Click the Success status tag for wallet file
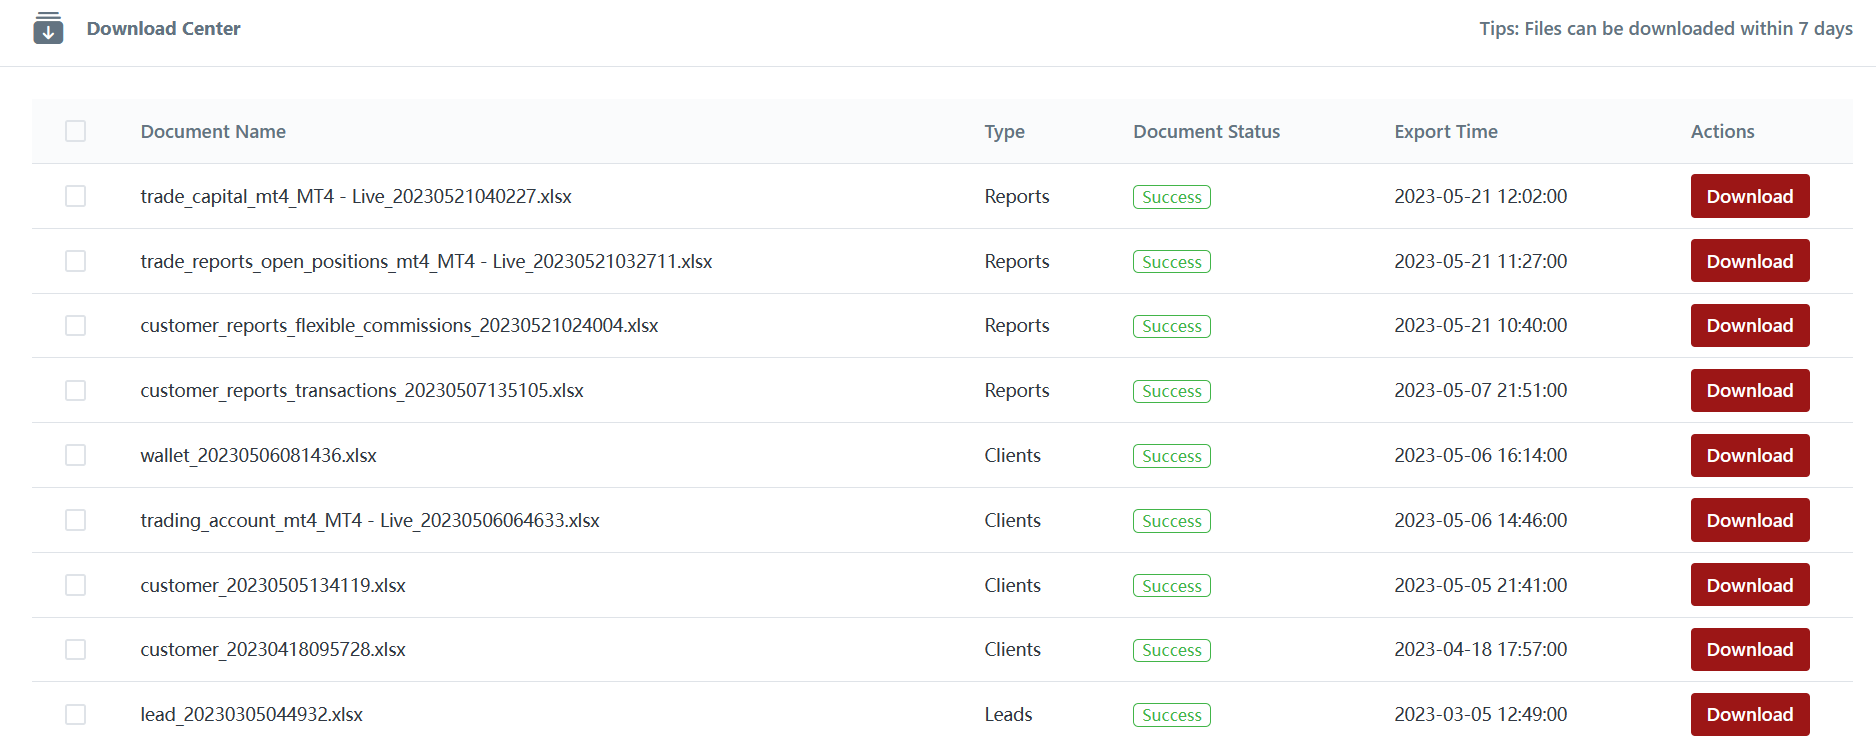Screen dimensions: 1876x745 pos(1171,456)
